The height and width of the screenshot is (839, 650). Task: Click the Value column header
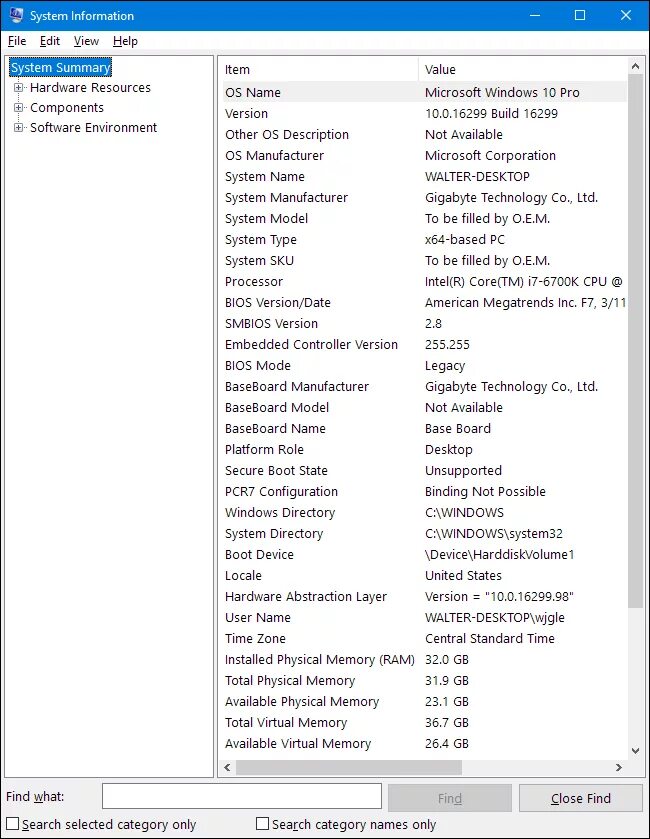coord(522,70)
